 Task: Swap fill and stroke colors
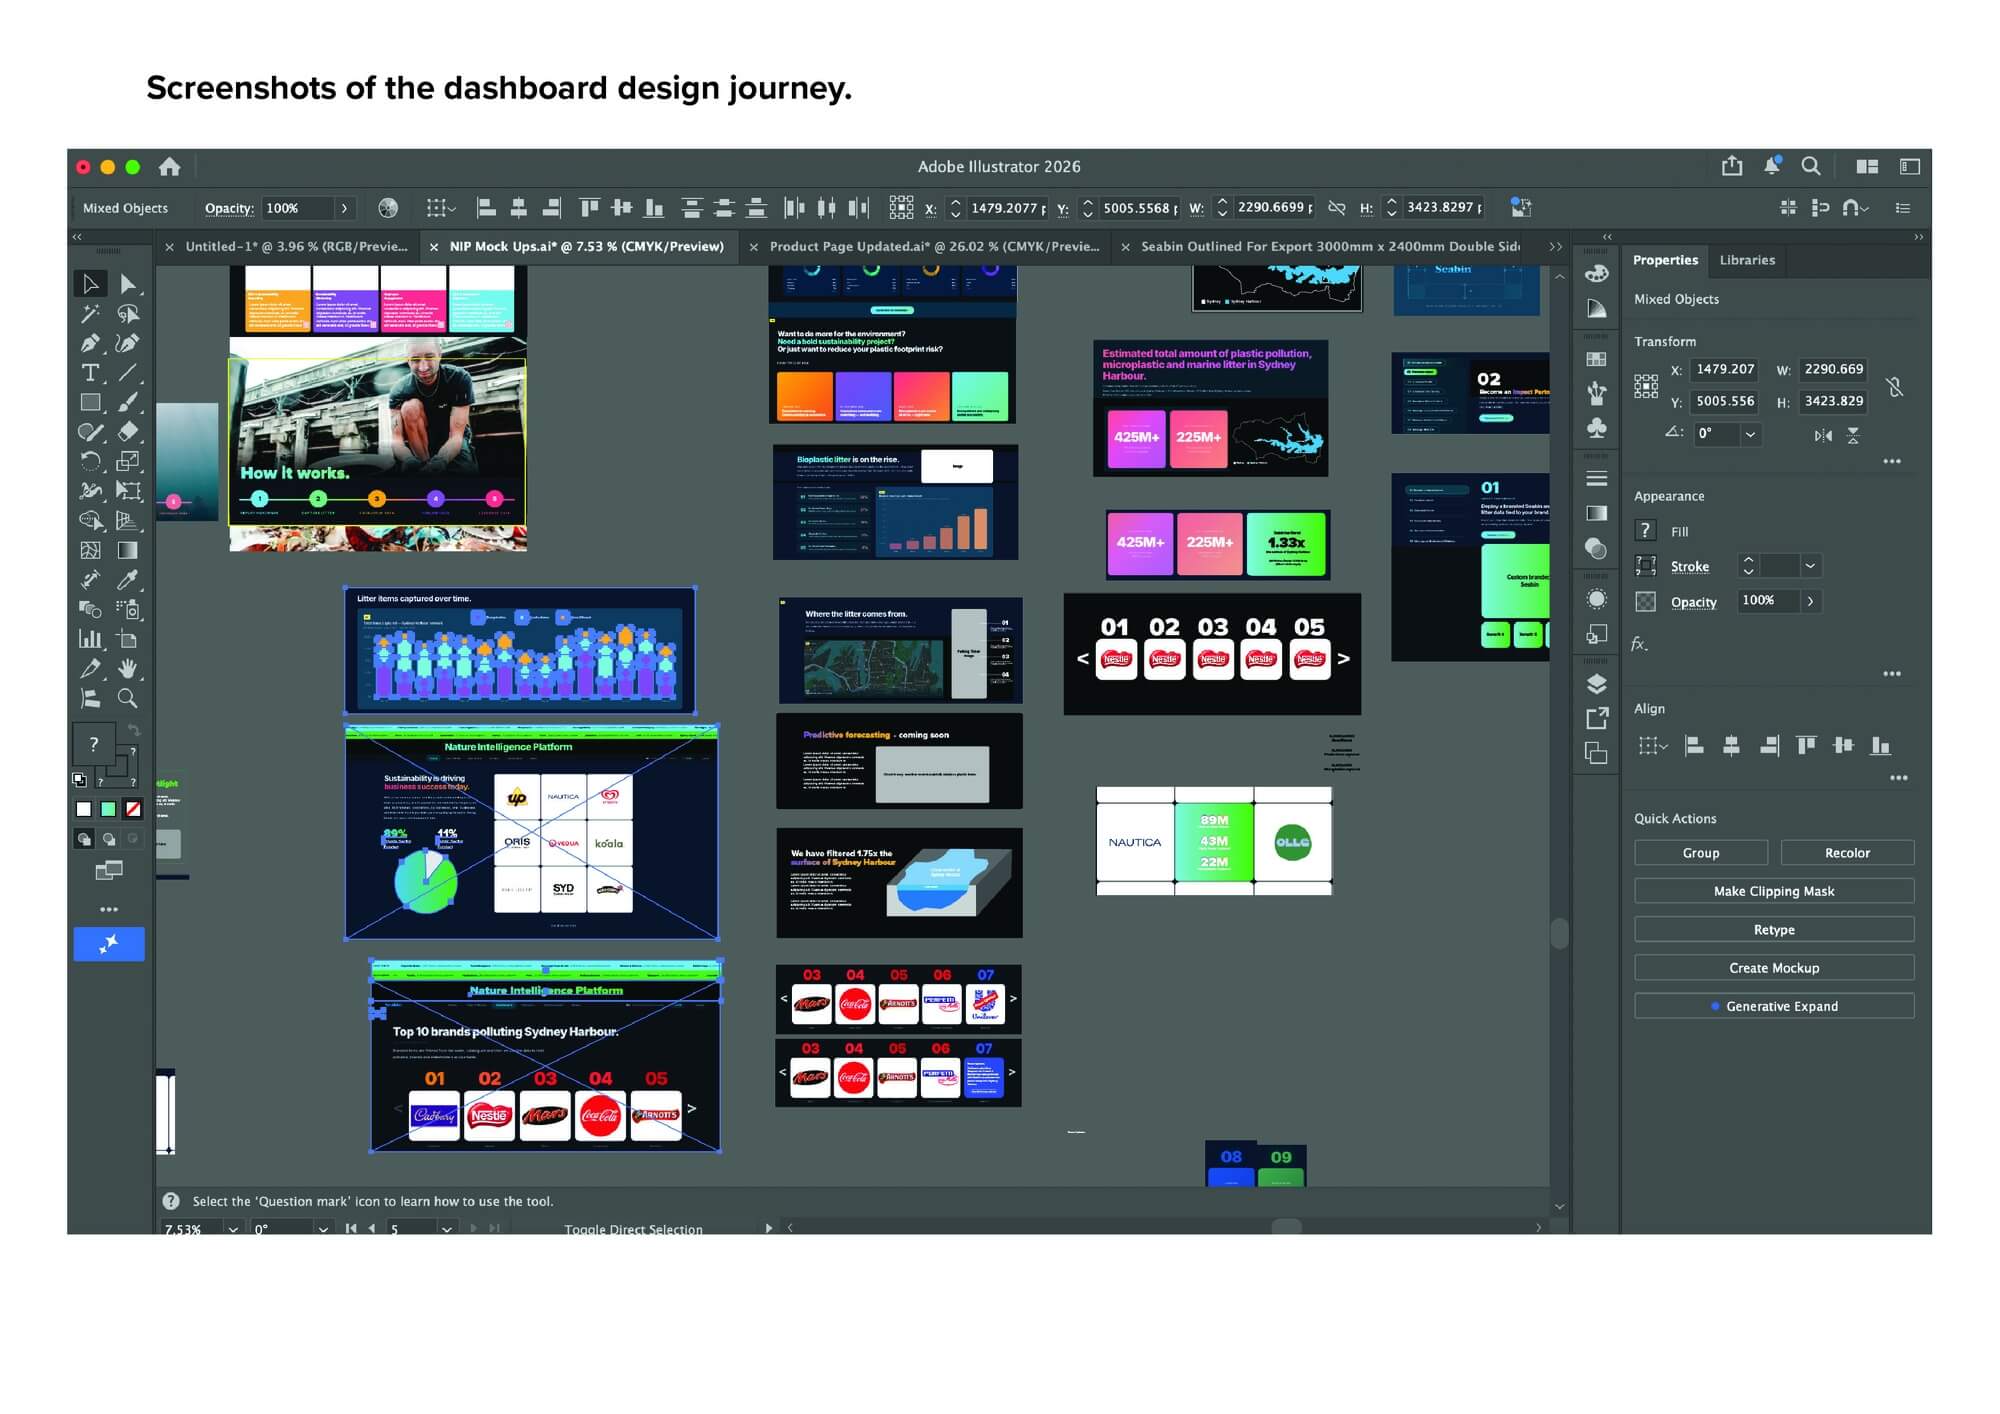[133, 731]
